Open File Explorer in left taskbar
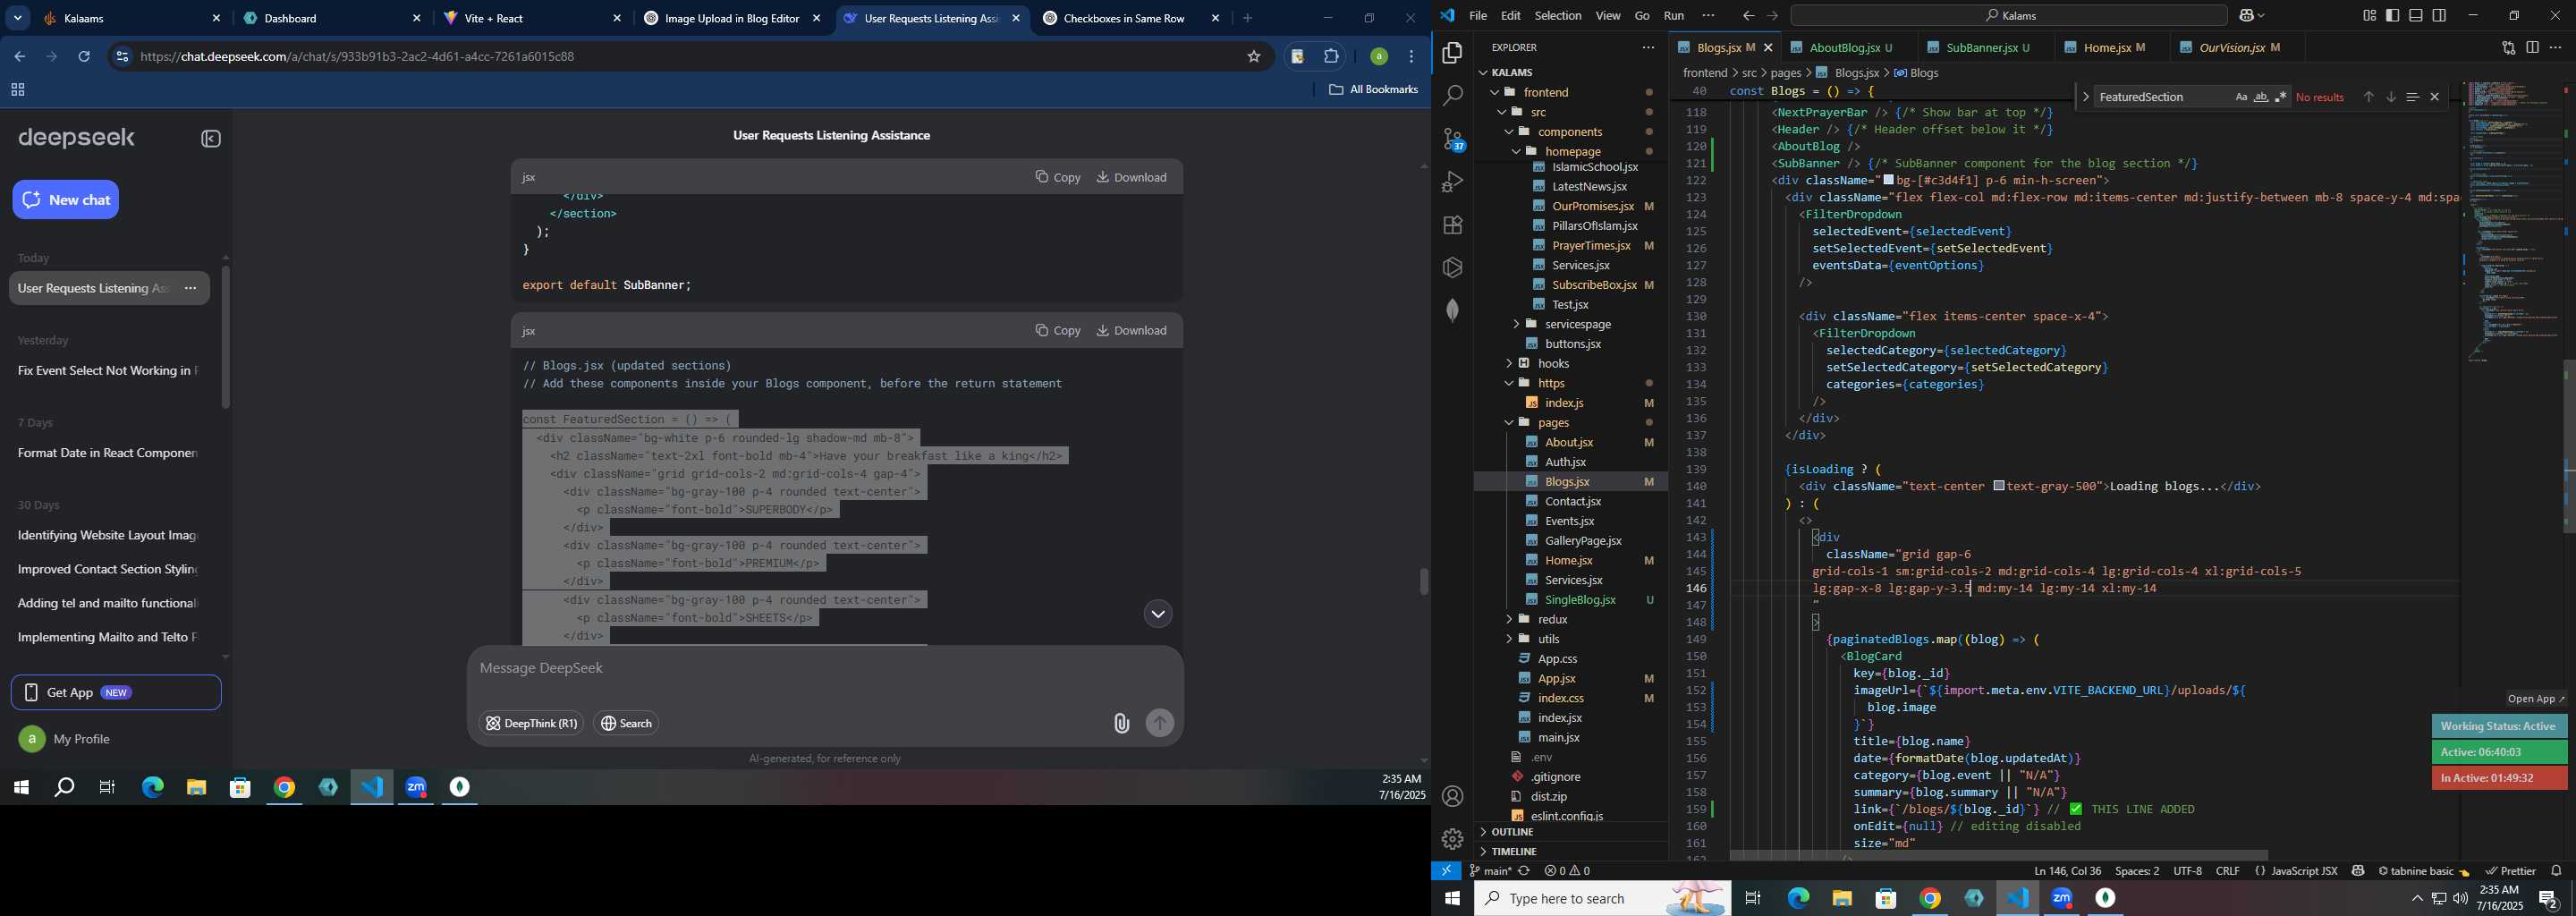 [196, 788]
